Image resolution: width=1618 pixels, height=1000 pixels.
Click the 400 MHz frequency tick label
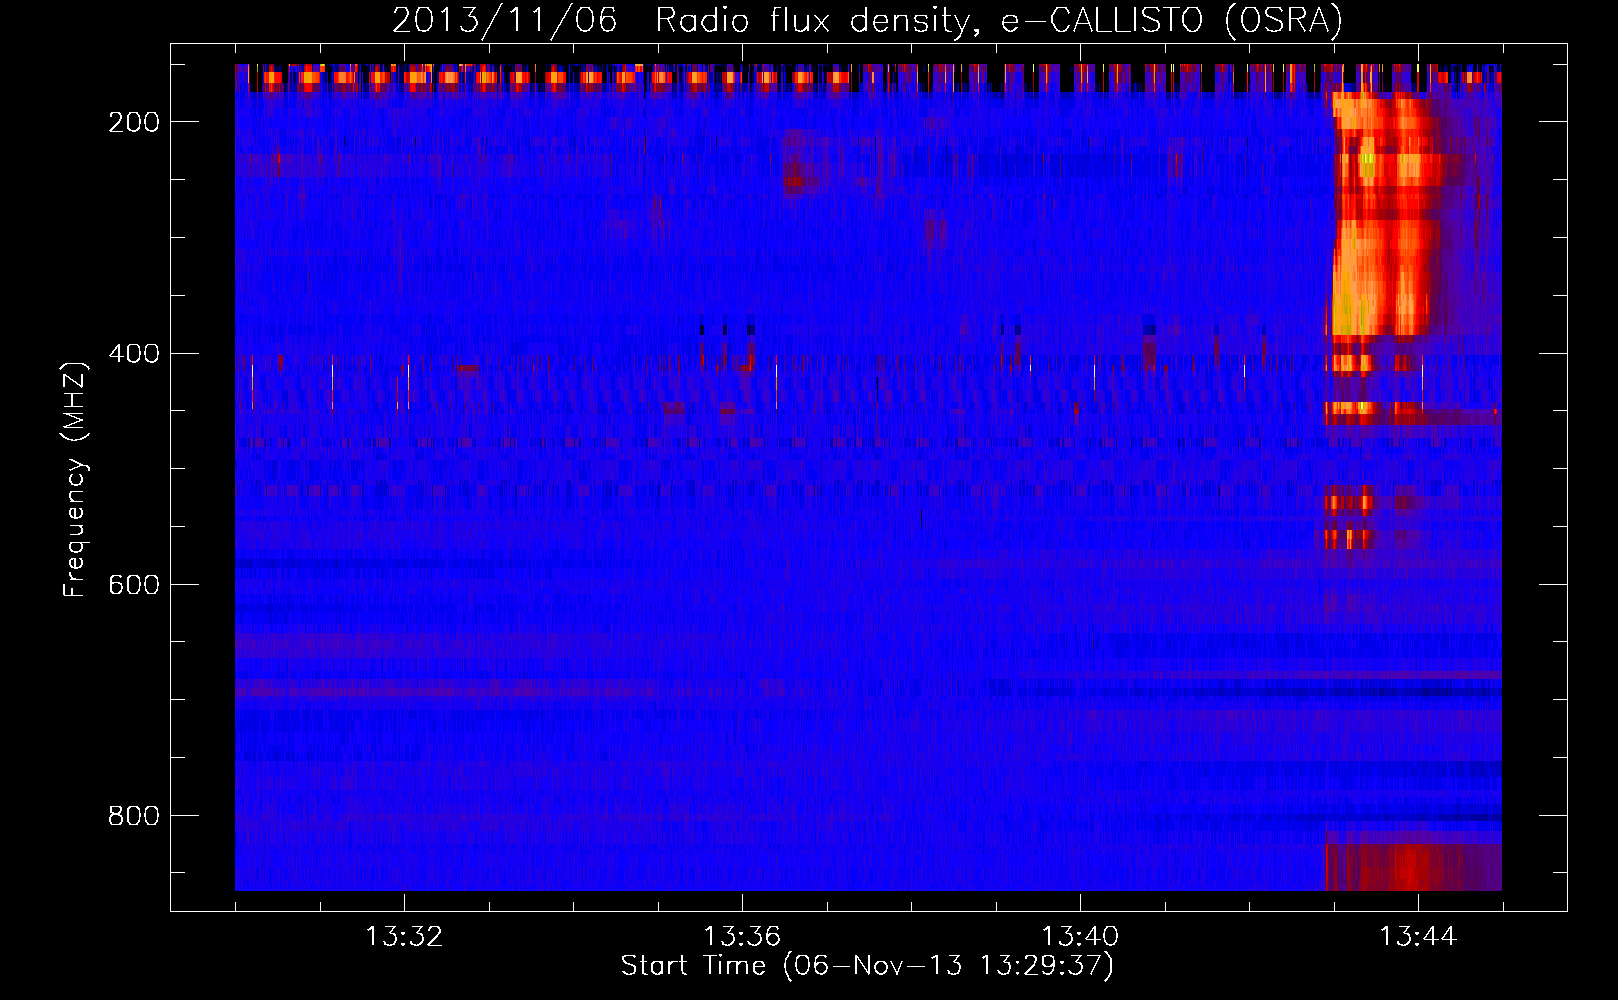134,354
